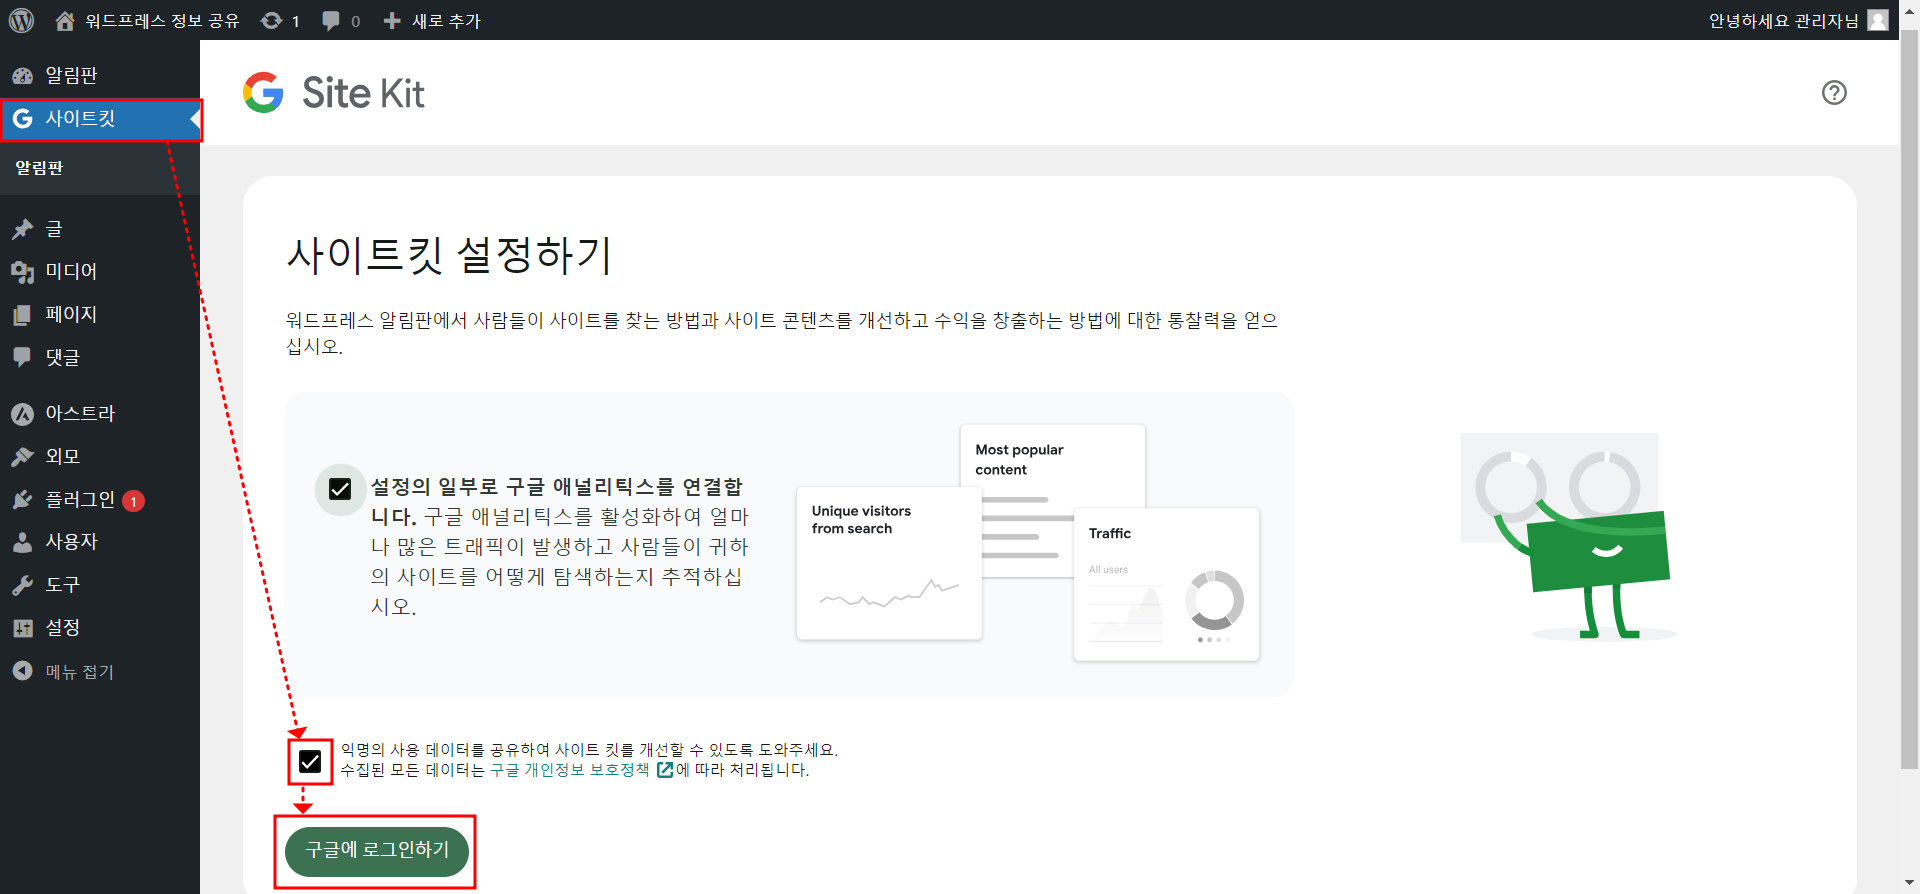Click the 메뉴 접기 collapse arrow icon

point(22,671)
